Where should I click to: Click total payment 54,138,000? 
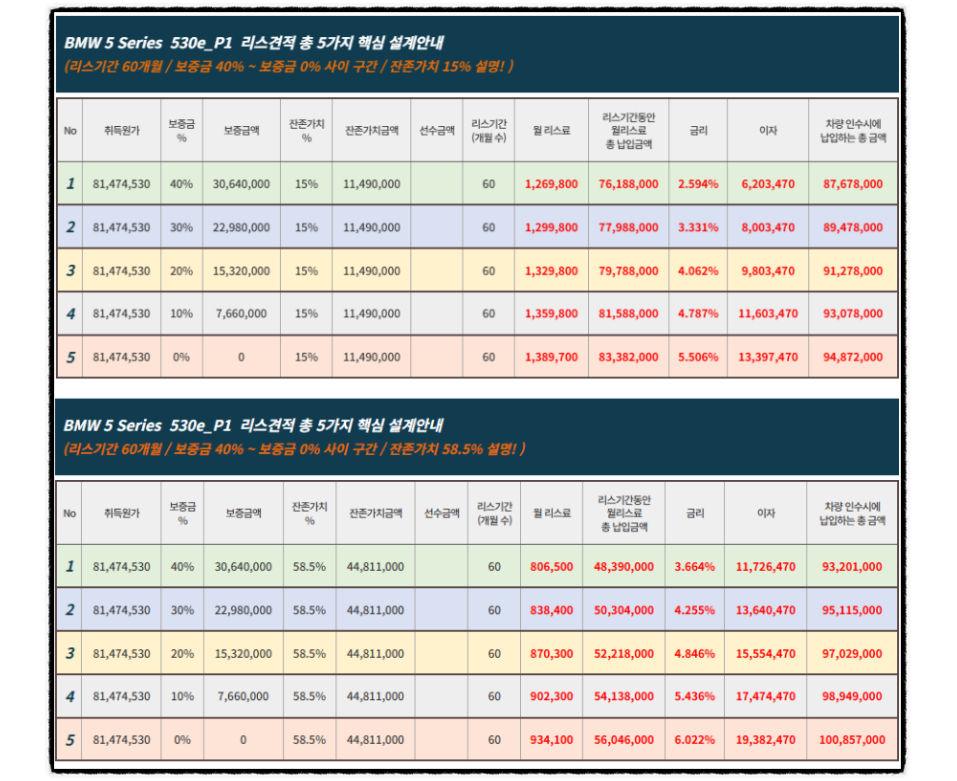pyautogui.click(x=623, y=696)
